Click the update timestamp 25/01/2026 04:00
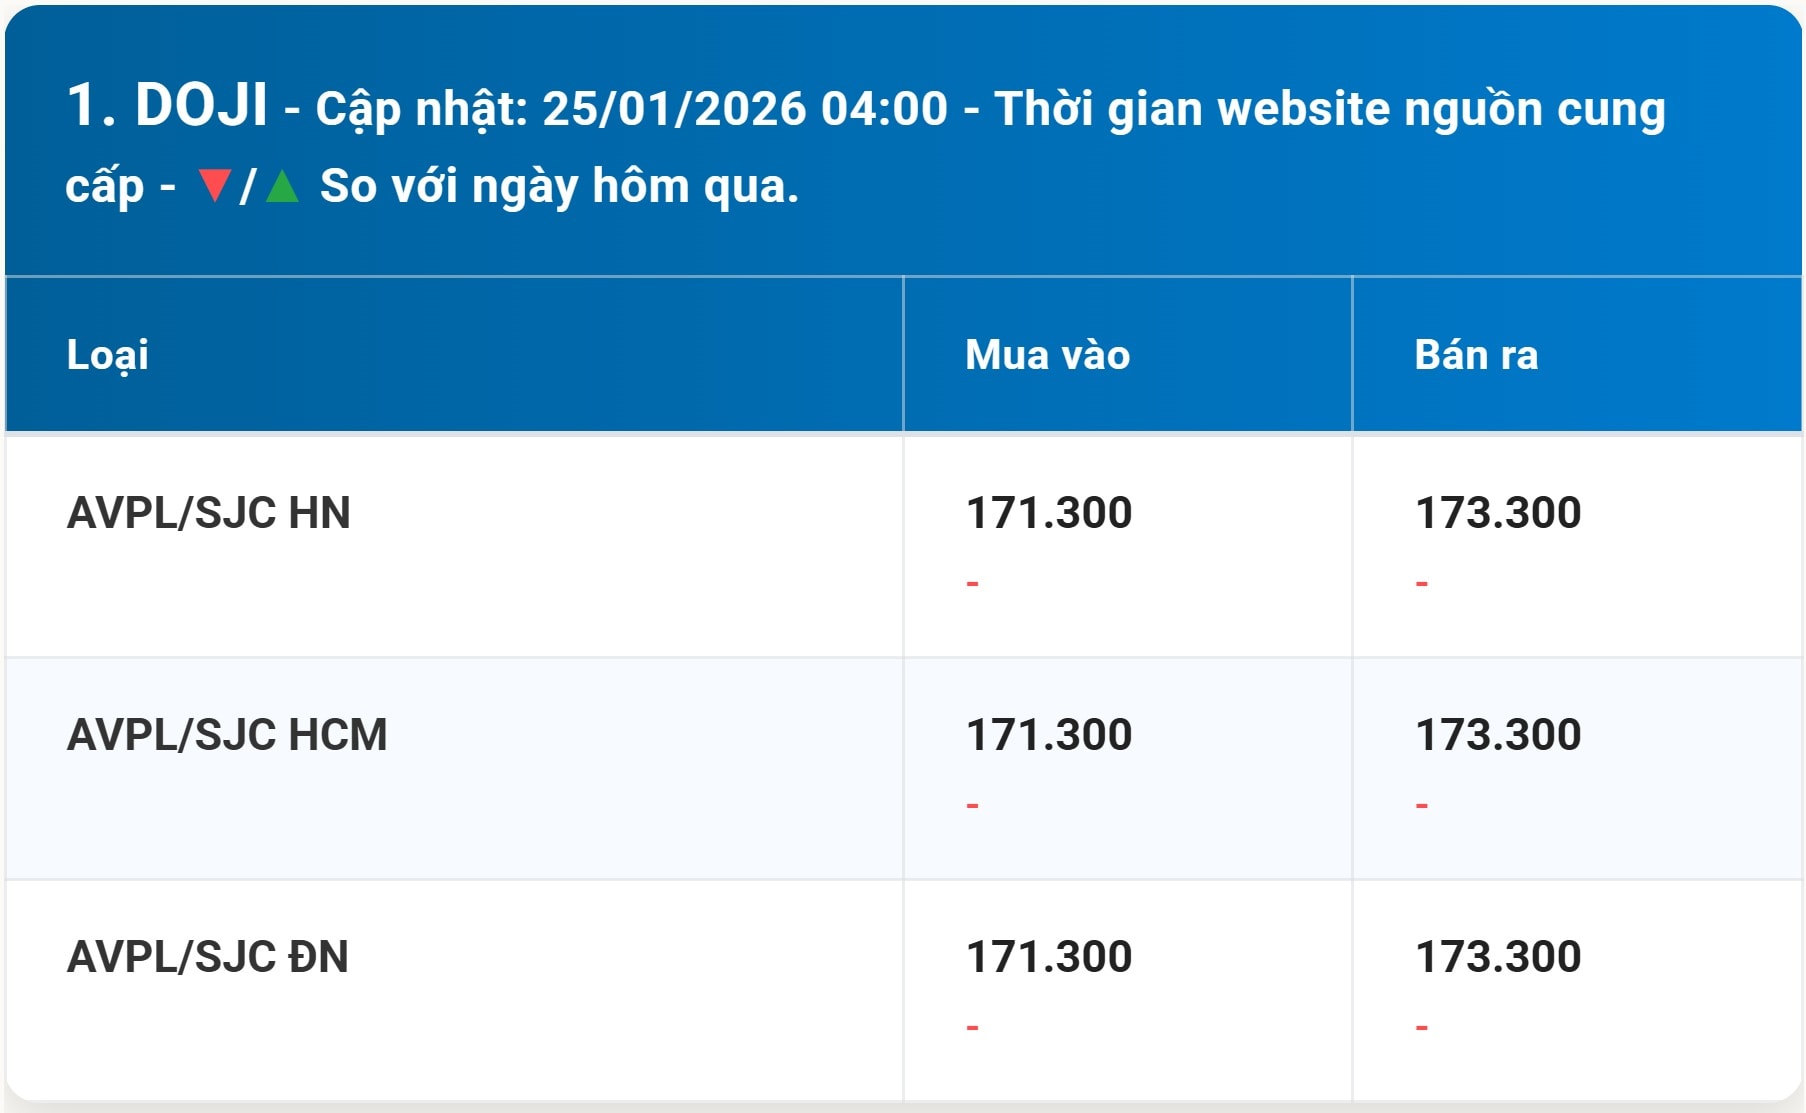This screenshot has height=1113, width=1806. pyautogui.click(x=744, y=109)
